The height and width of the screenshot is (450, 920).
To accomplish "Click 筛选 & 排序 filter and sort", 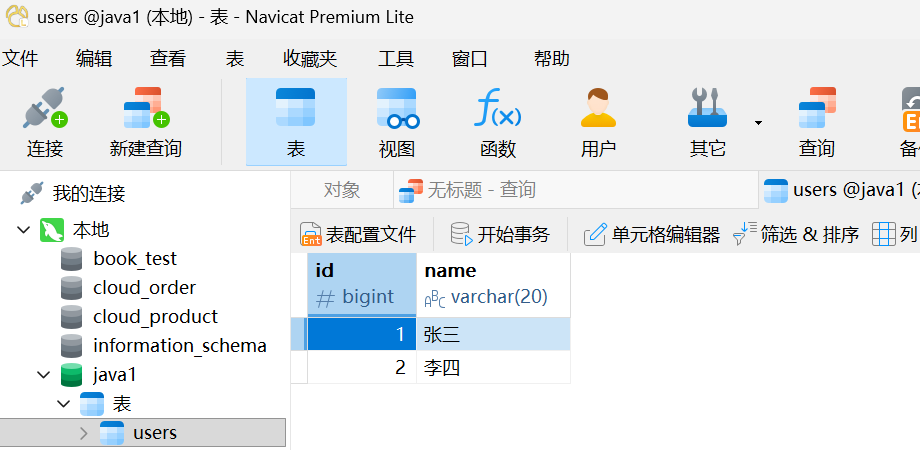I will pos(796,235).
